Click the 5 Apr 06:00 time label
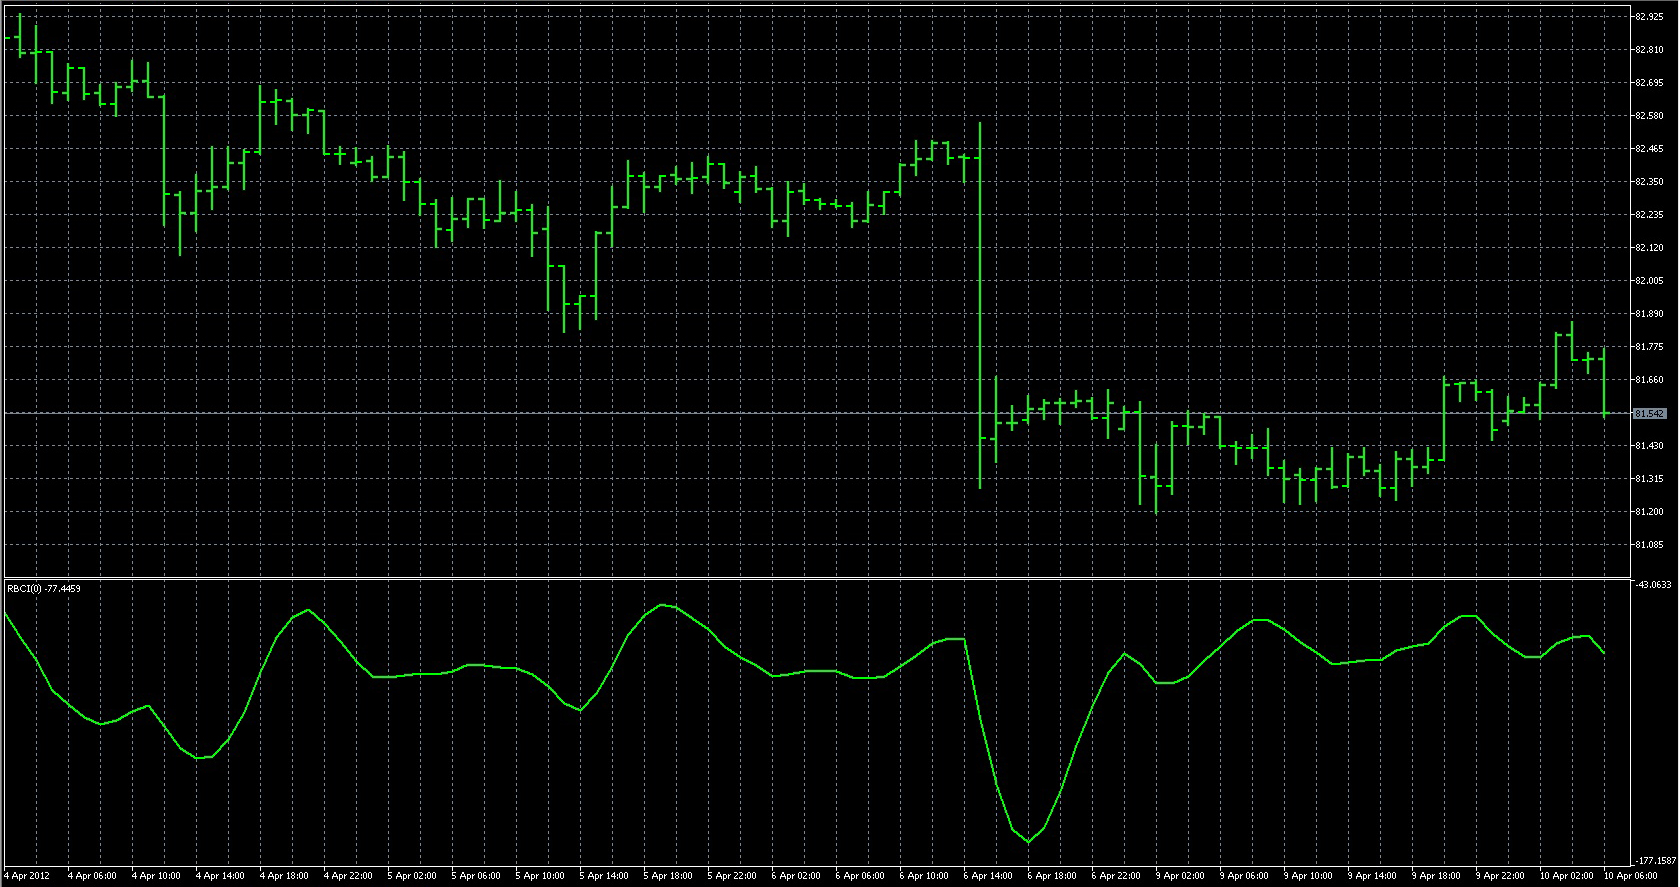Screen dimensions: 1680x887 pos(476,876)
